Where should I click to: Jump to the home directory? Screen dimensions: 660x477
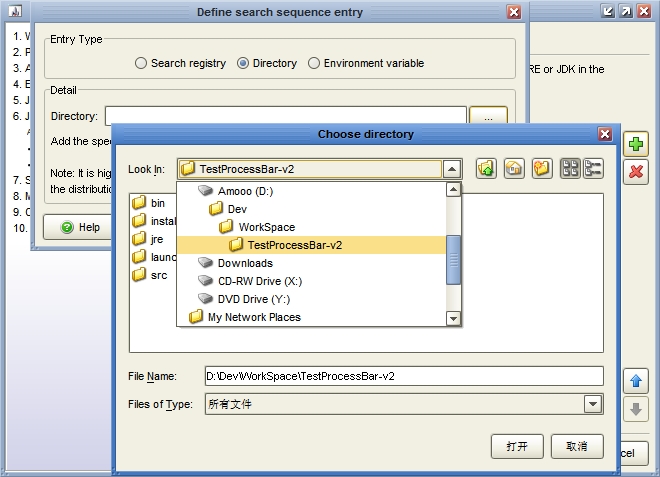[x=514, y=169]
